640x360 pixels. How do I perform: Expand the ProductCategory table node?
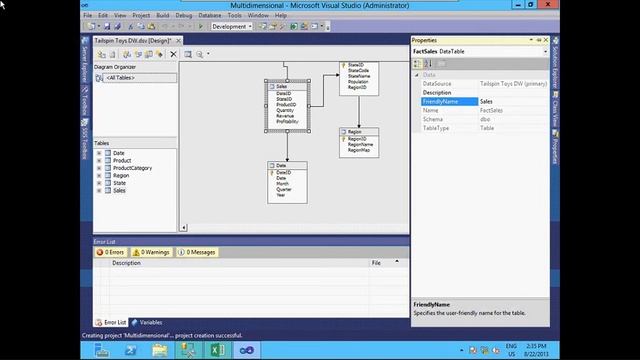coord(99,168)
